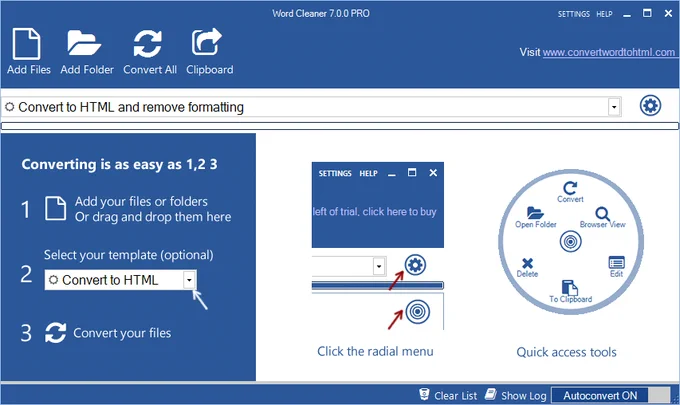This screenshot has width=680, height=405.
Task: Click the To Clipboard radial icon
Action: pyautogui.click(x=569, y=287)
